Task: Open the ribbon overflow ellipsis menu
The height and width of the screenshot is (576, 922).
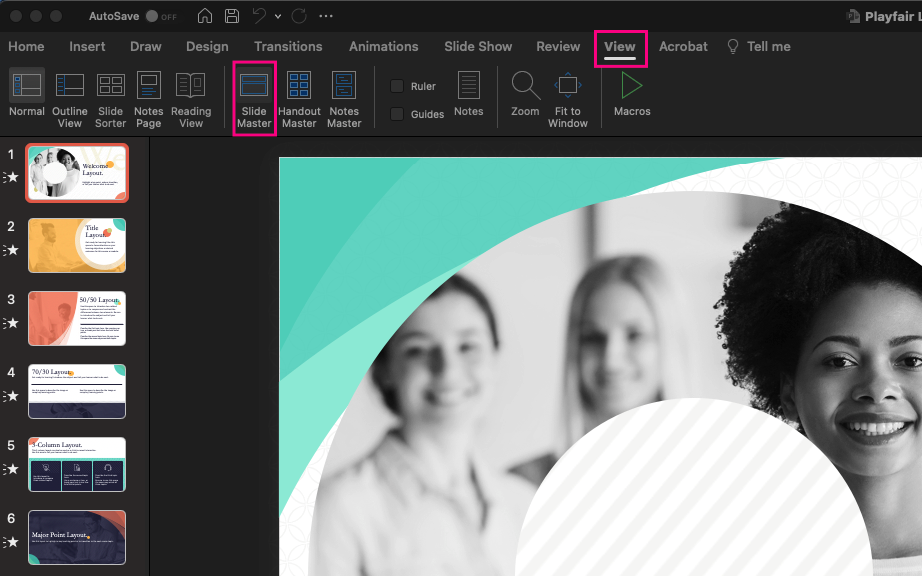Action: [325, 16]
